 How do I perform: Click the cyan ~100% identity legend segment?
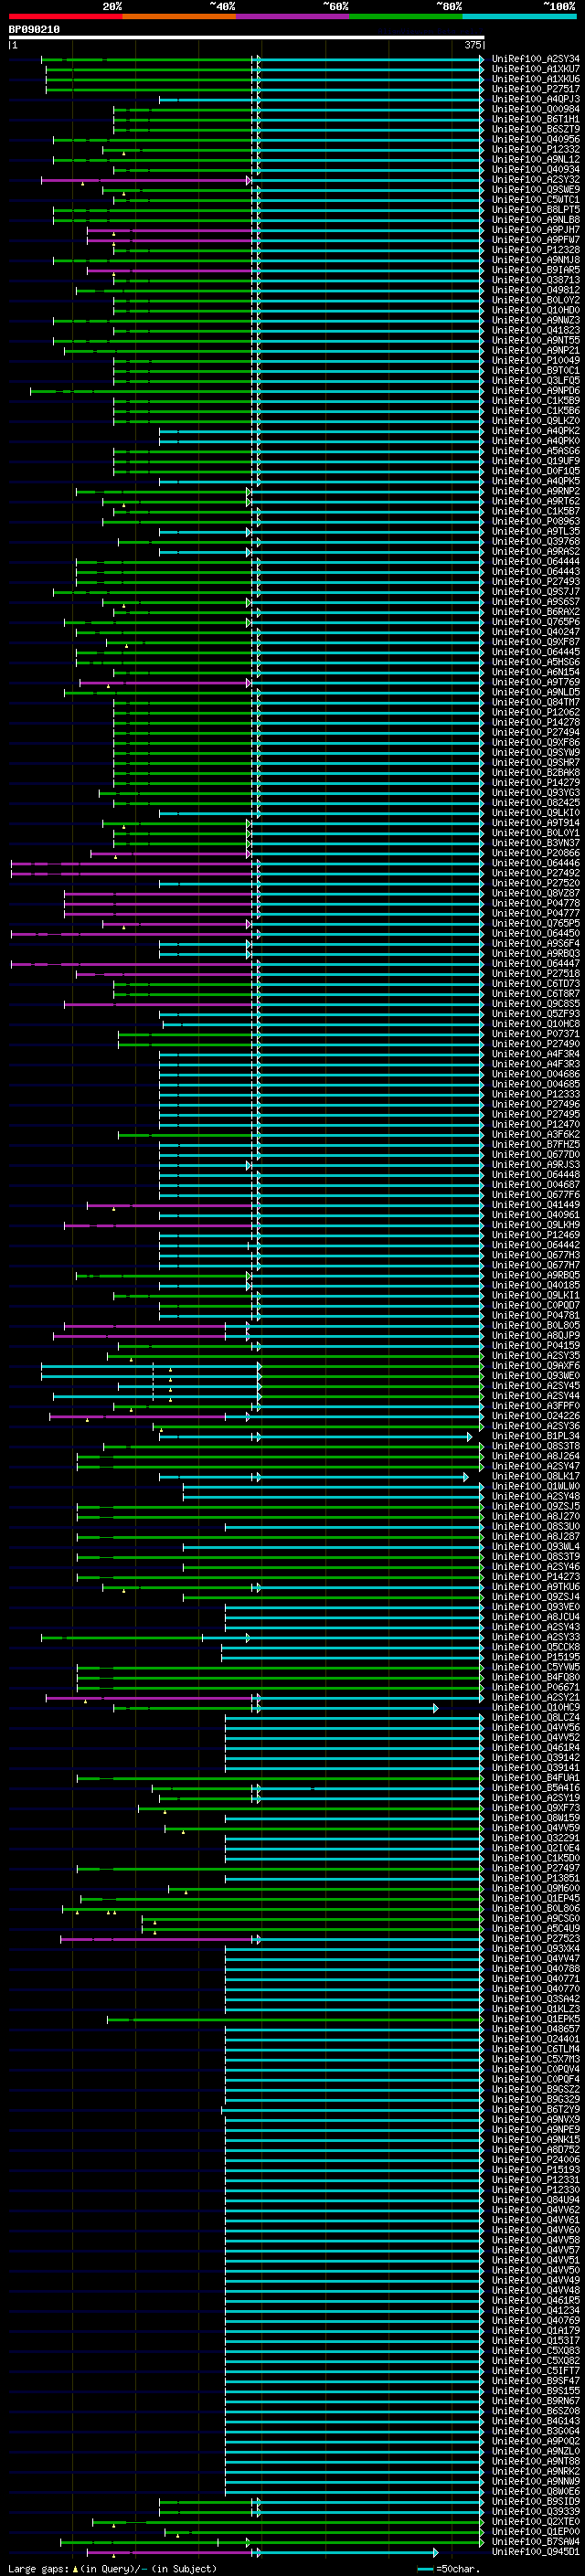519,16
